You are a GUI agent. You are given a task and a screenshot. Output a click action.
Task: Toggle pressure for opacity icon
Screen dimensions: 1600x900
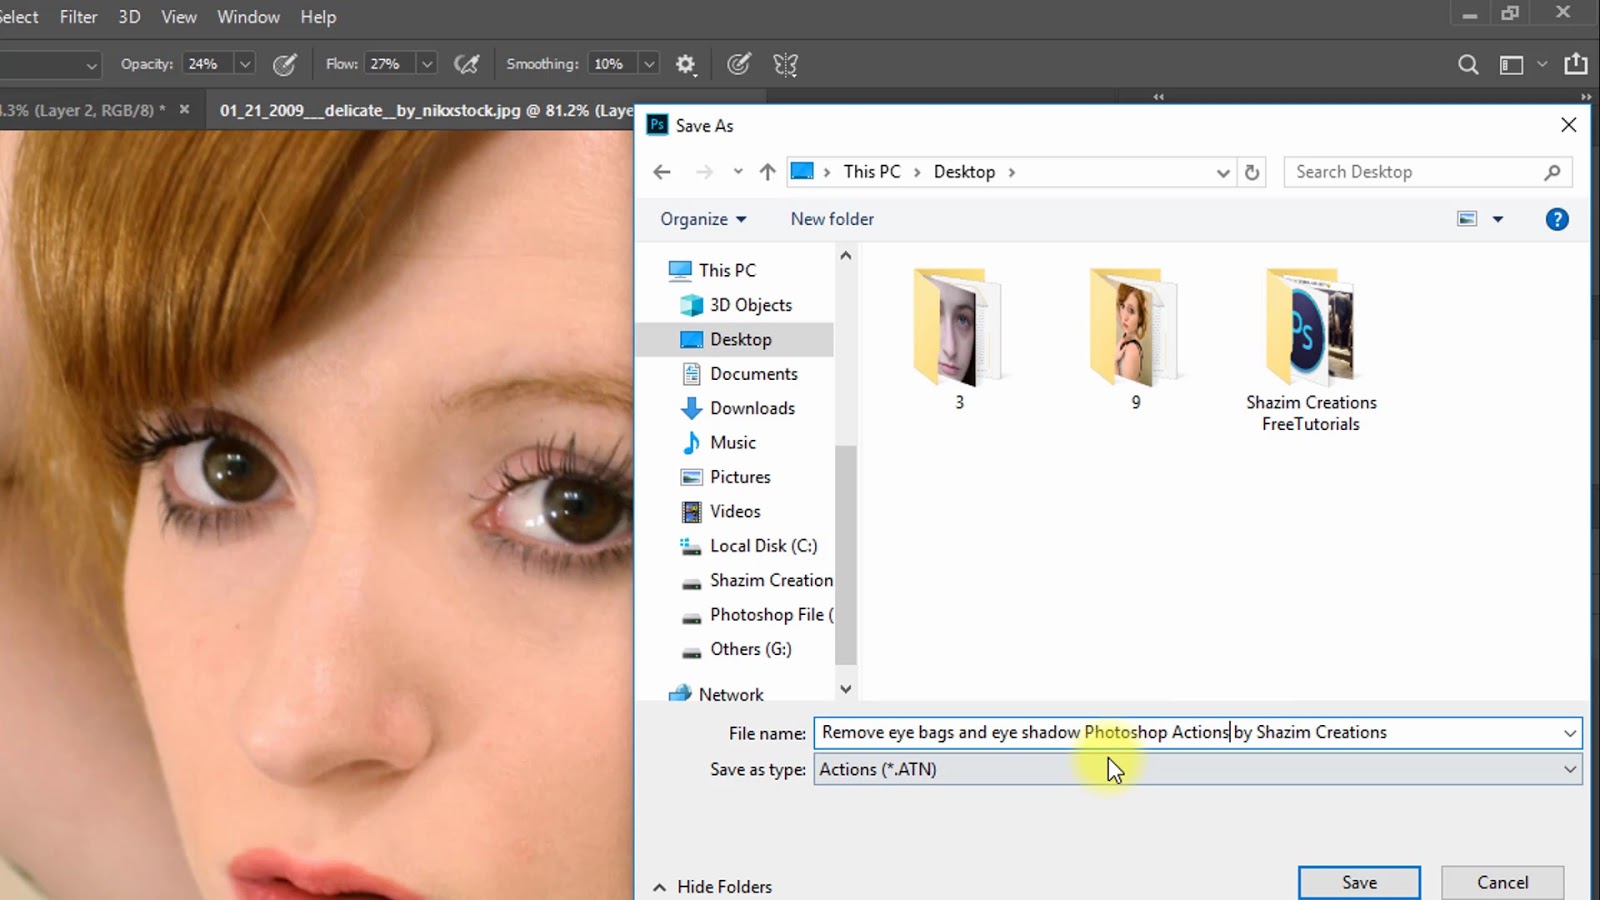click(x=285, y=65)
